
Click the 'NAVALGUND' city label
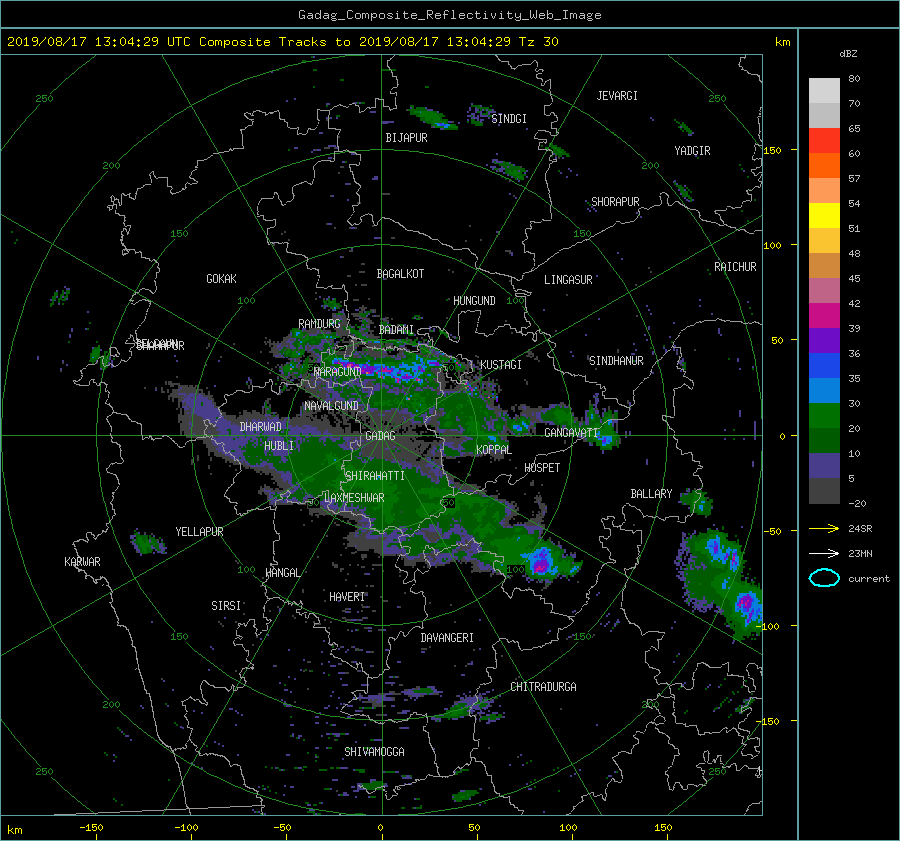coord(331,406)
